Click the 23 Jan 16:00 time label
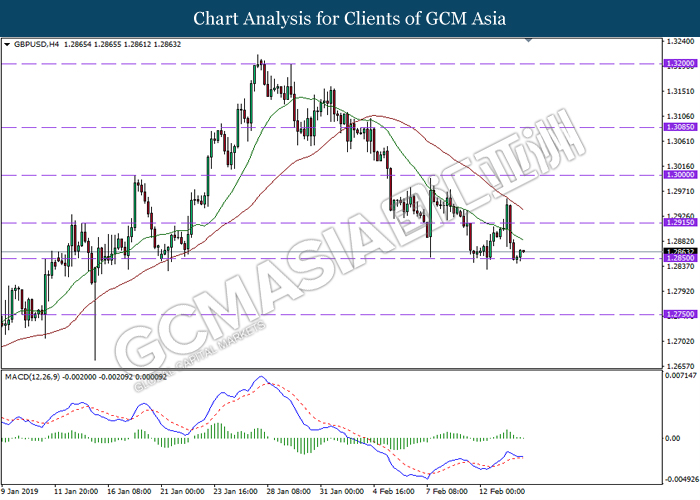Image resolution: width=700 pixels, height=500 pixels. coord(236,492)
